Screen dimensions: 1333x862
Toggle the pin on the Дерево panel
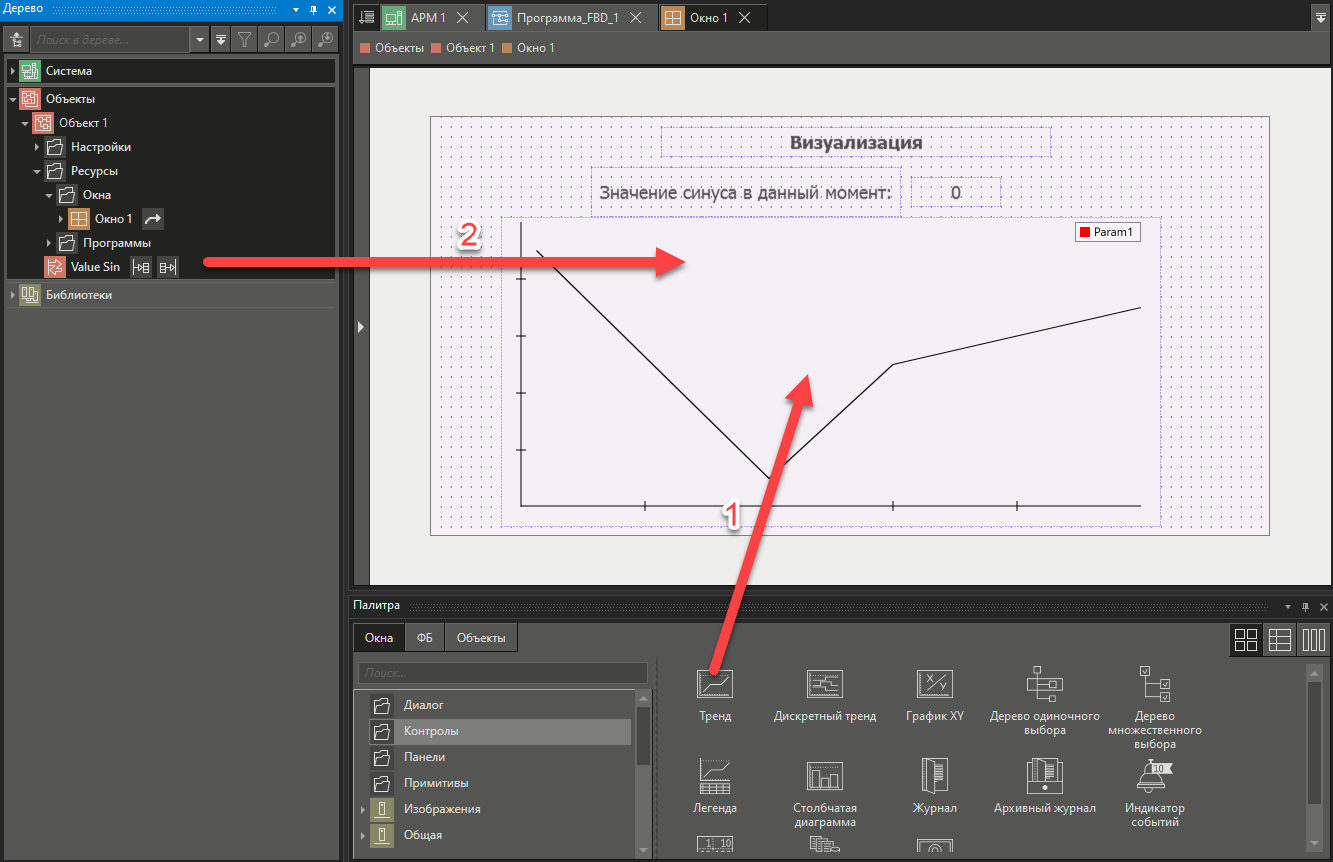(311, 9)
